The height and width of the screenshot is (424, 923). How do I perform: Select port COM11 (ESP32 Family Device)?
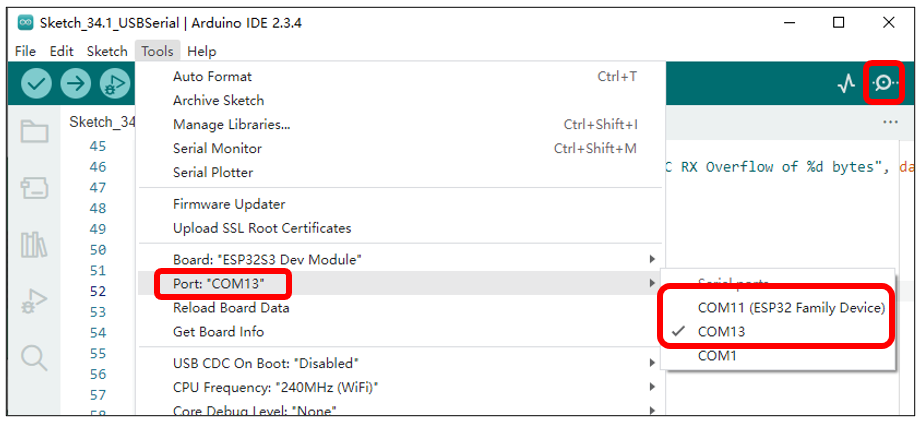coord(778,308)
